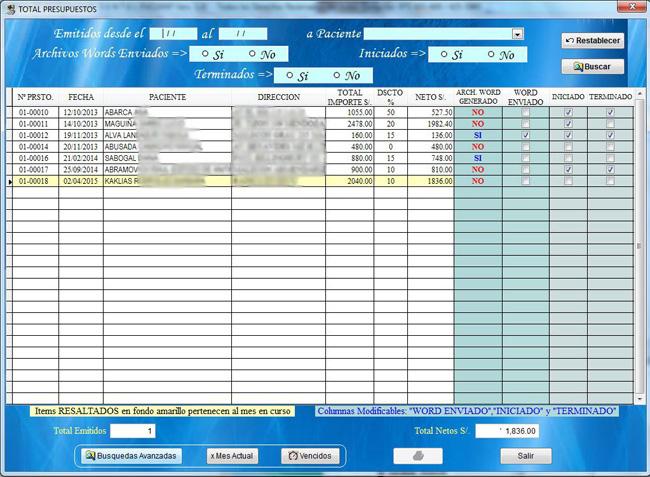Click date cell 02/04/2015
Image resolution: width=650 pixels, height=477 pixels.
pyautogui.click(x=81, y=181)
